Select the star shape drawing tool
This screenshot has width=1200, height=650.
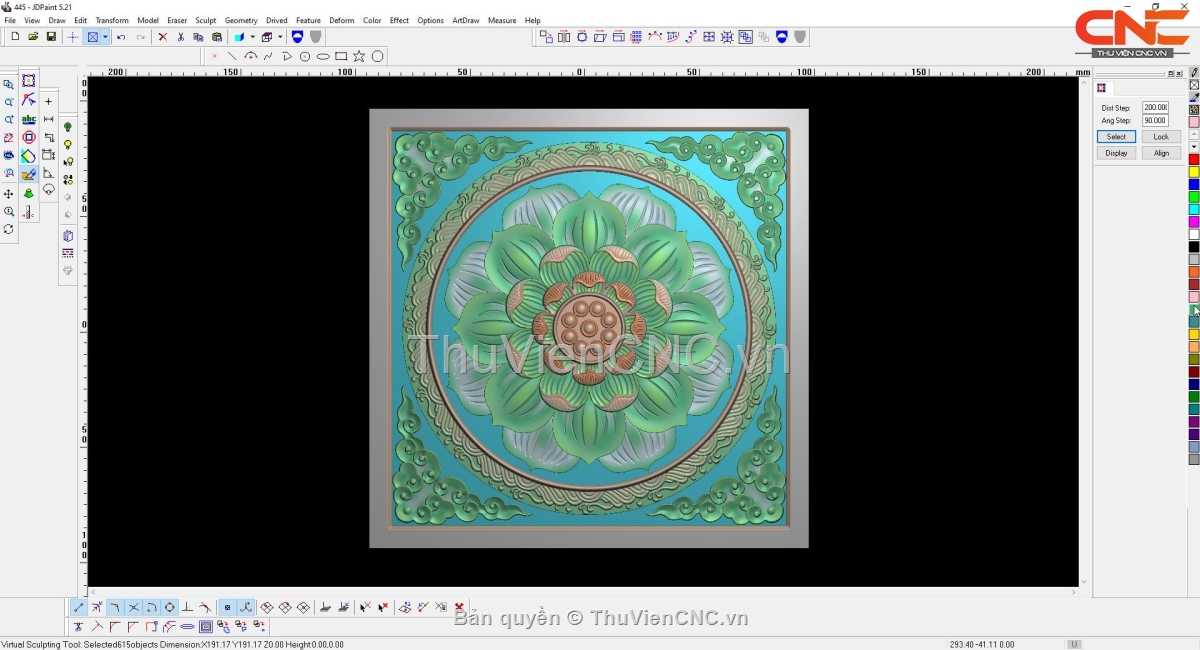(x=359, y=57)
